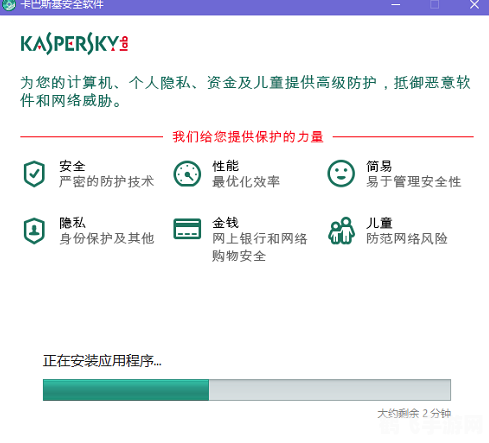
Task: Click the shield checkmark 安全 icon
Action: 34,174
